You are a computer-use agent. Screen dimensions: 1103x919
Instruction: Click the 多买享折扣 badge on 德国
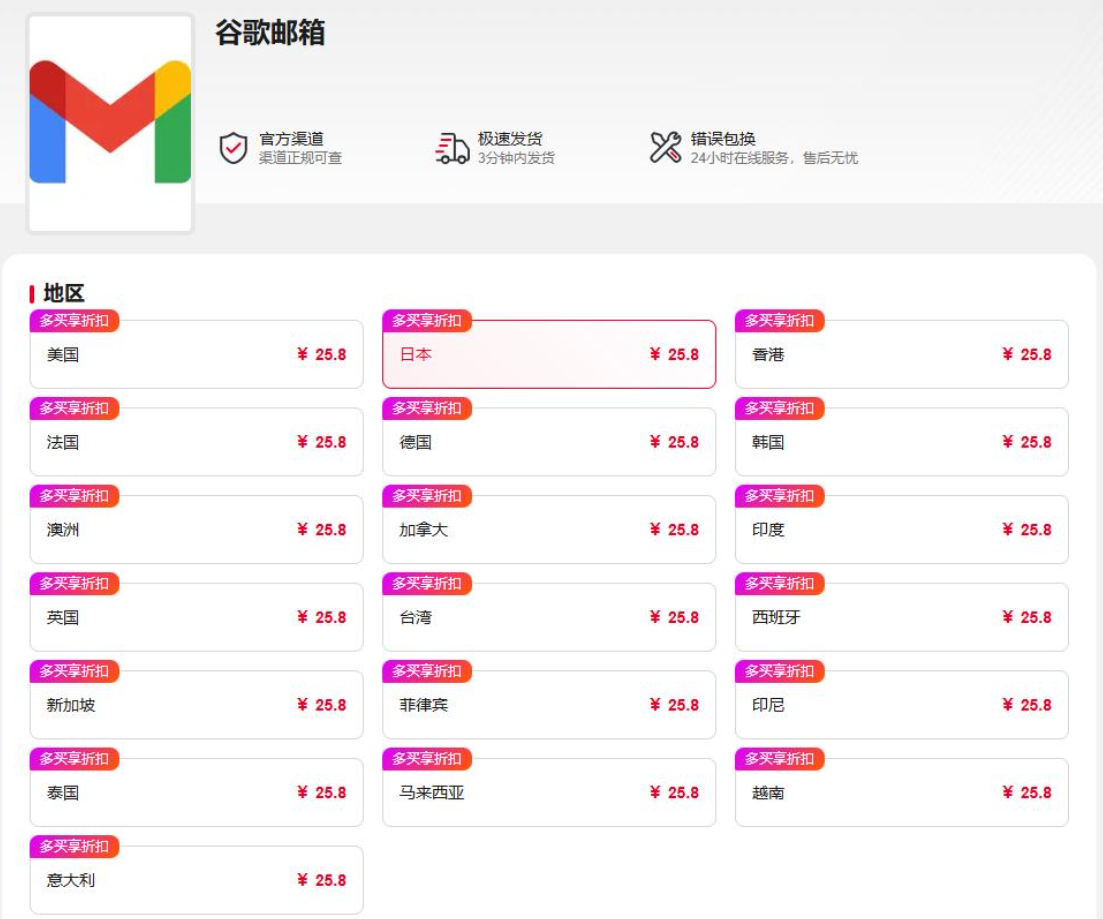tap(427, 408)
